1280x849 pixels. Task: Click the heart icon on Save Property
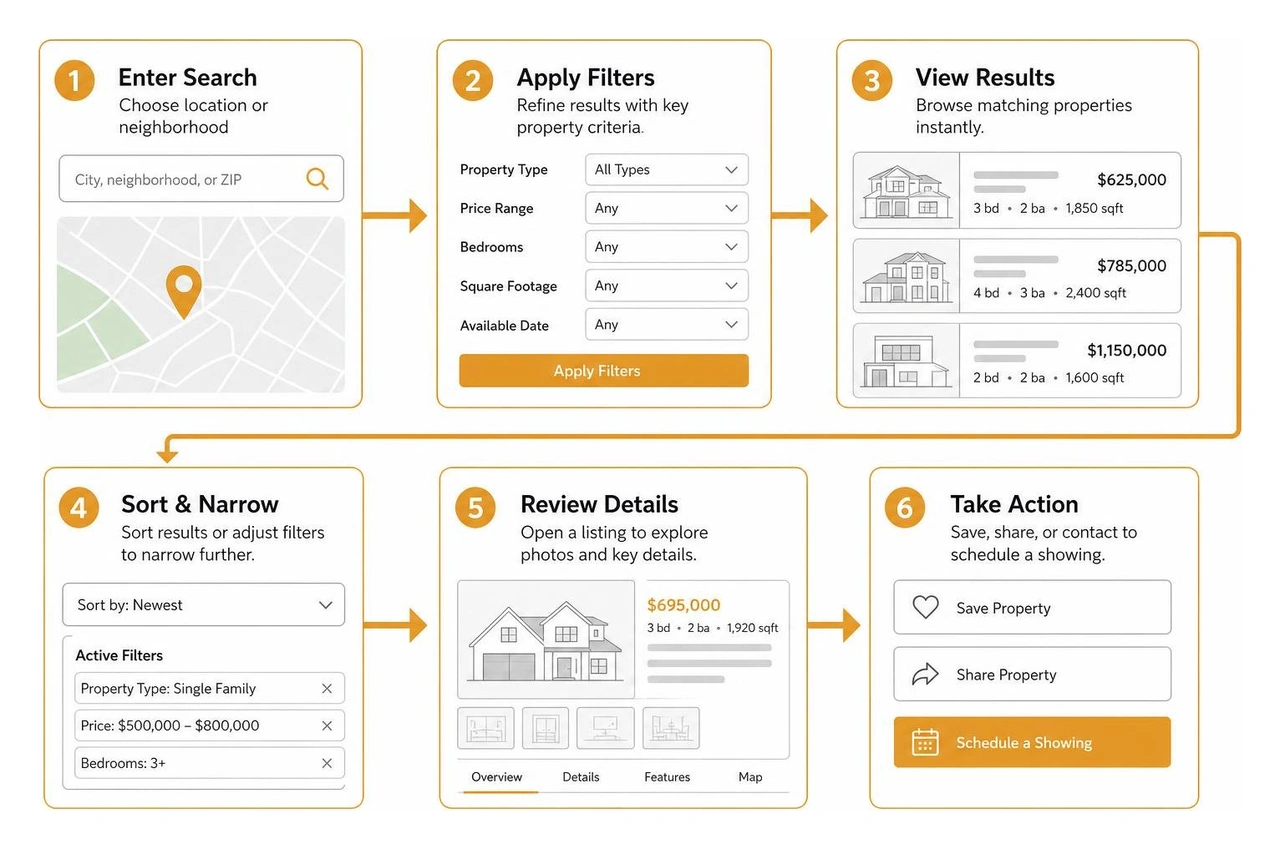point(926,607)
